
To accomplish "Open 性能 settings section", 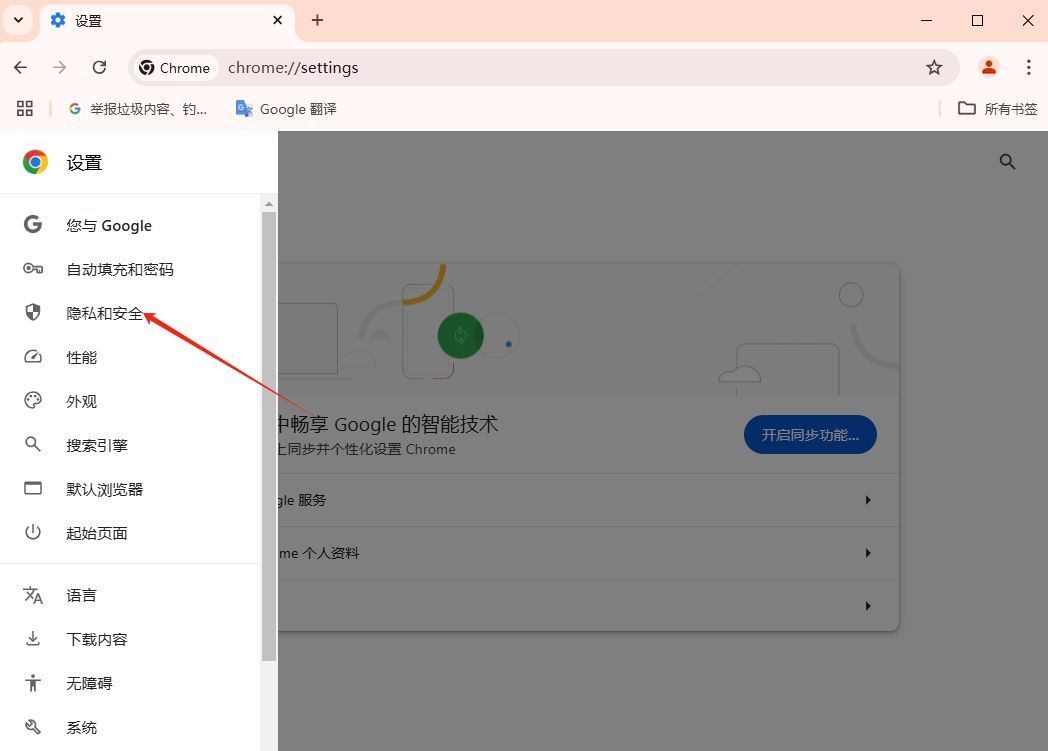I will click(x=130, y=357).
